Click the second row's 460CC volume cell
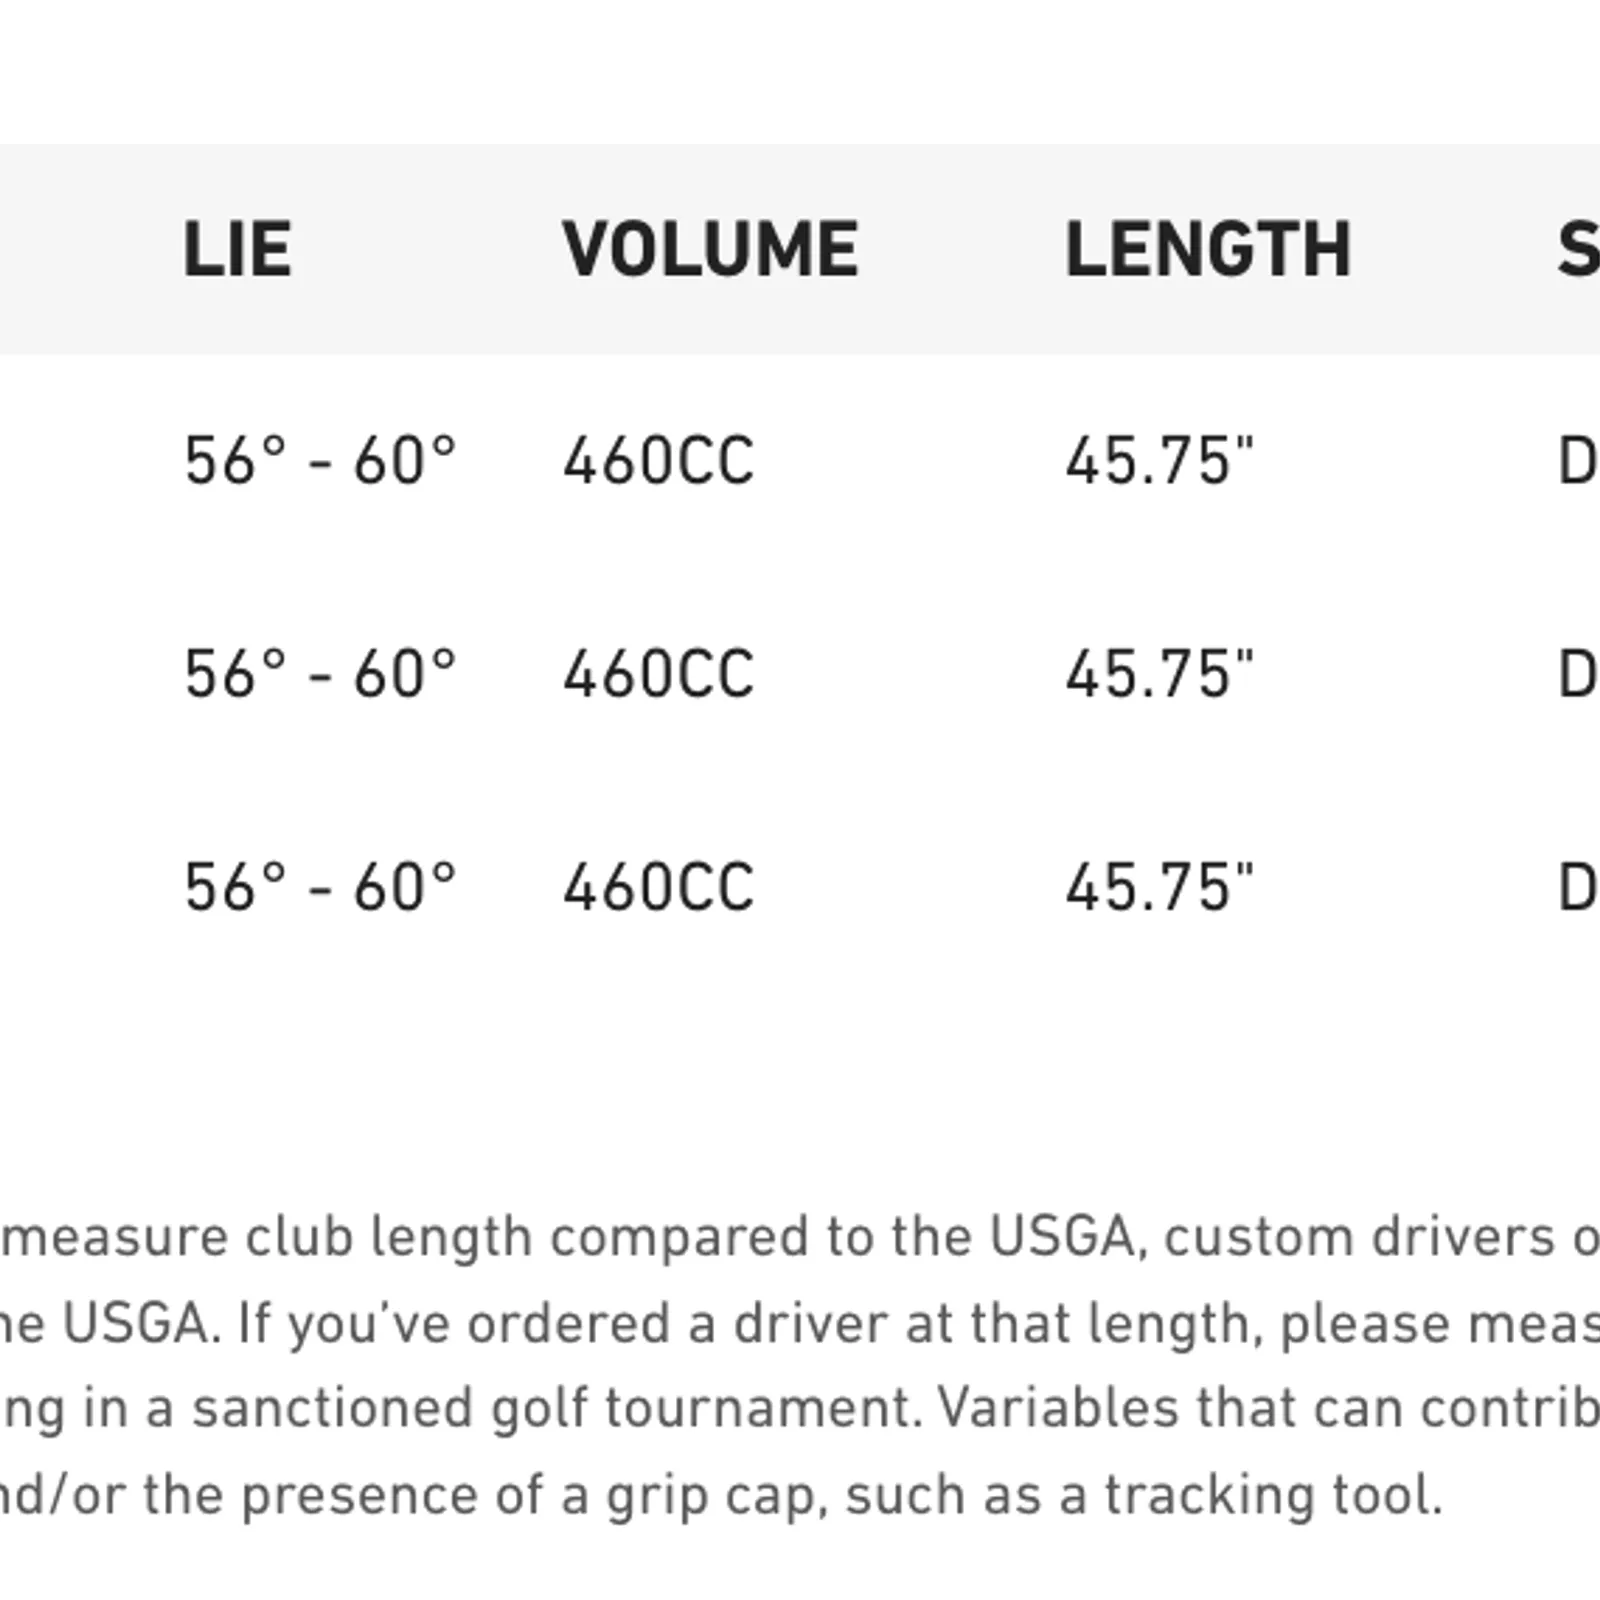Screen dimensions: 1600x1600 (x=658, y=675)
